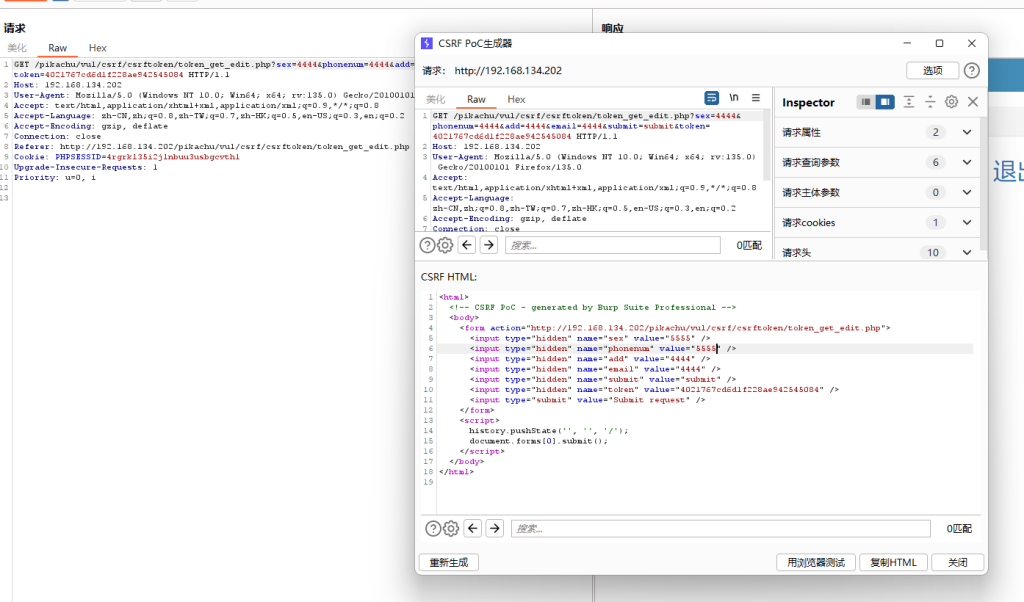Image resolution: width=1024 pixels, height=602 pixels.
Task: Close the Inspector panel
Action: 973,102
